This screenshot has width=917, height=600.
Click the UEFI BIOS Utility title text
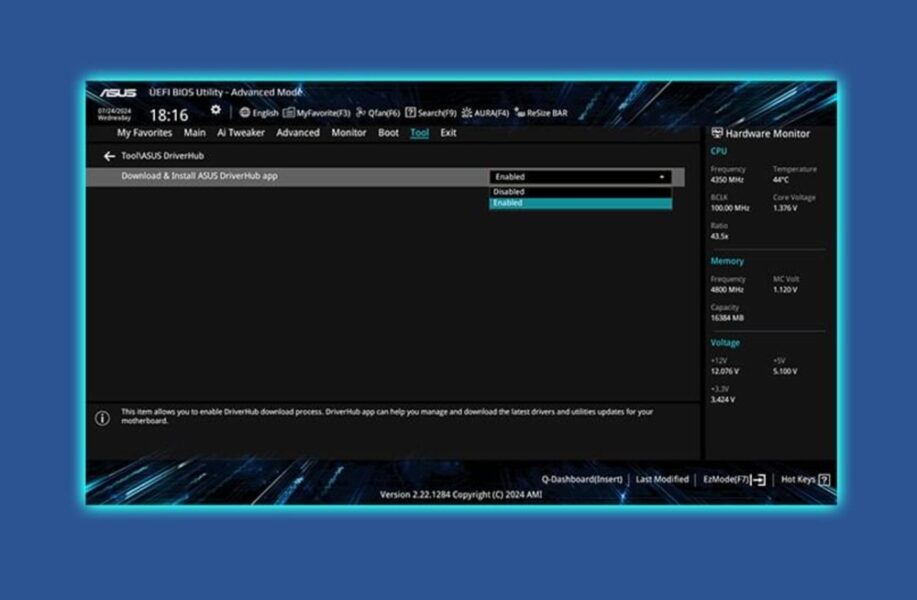click(x=226, y=92)
